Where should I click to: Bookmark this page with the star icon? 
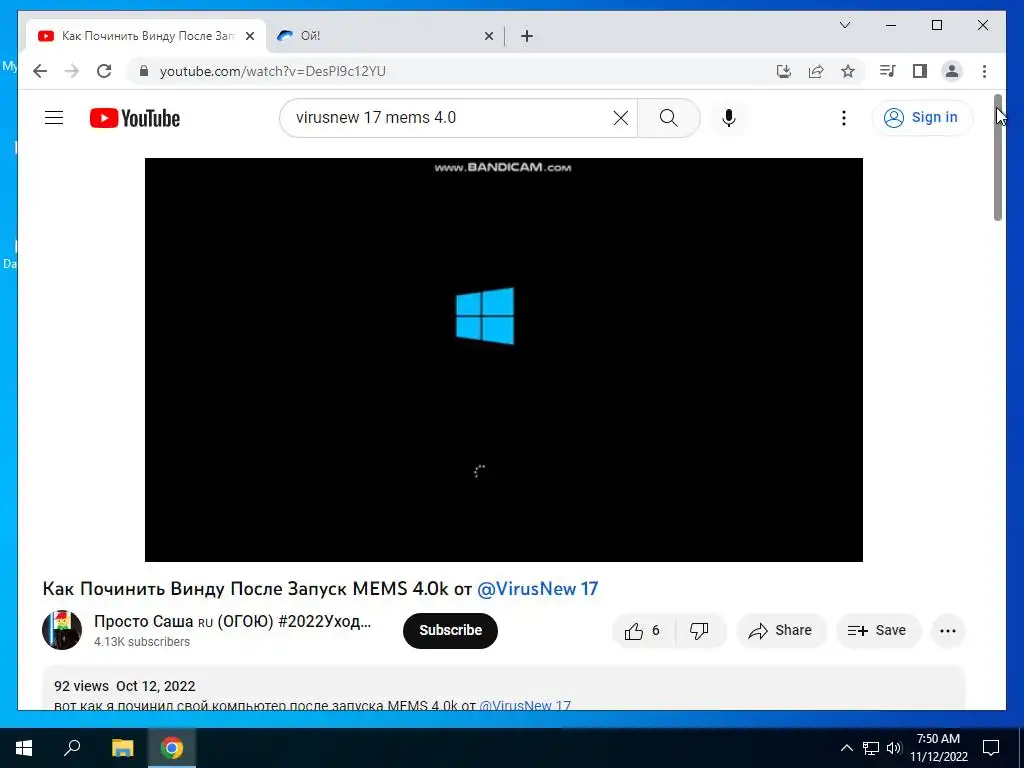click(x=848, y=71)
